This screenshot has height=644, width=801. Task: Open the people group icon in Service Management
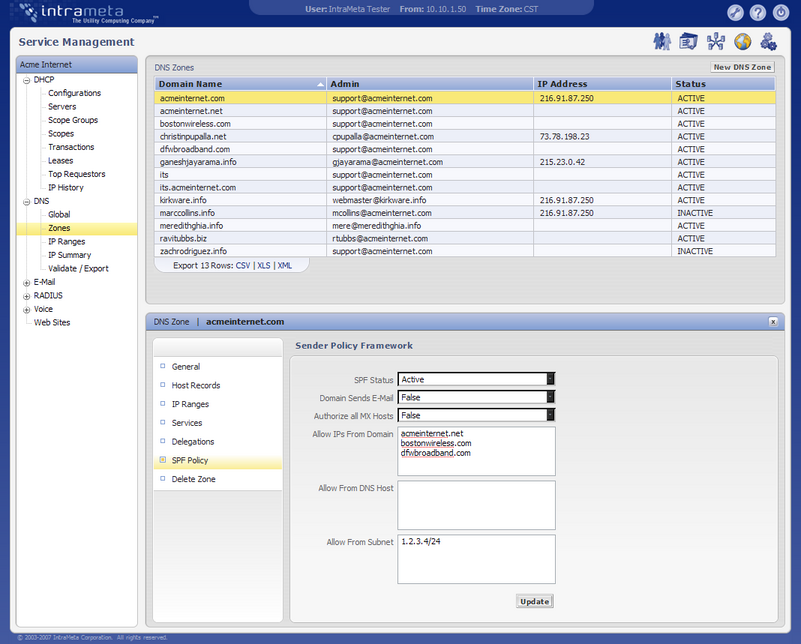click(662, 41)
